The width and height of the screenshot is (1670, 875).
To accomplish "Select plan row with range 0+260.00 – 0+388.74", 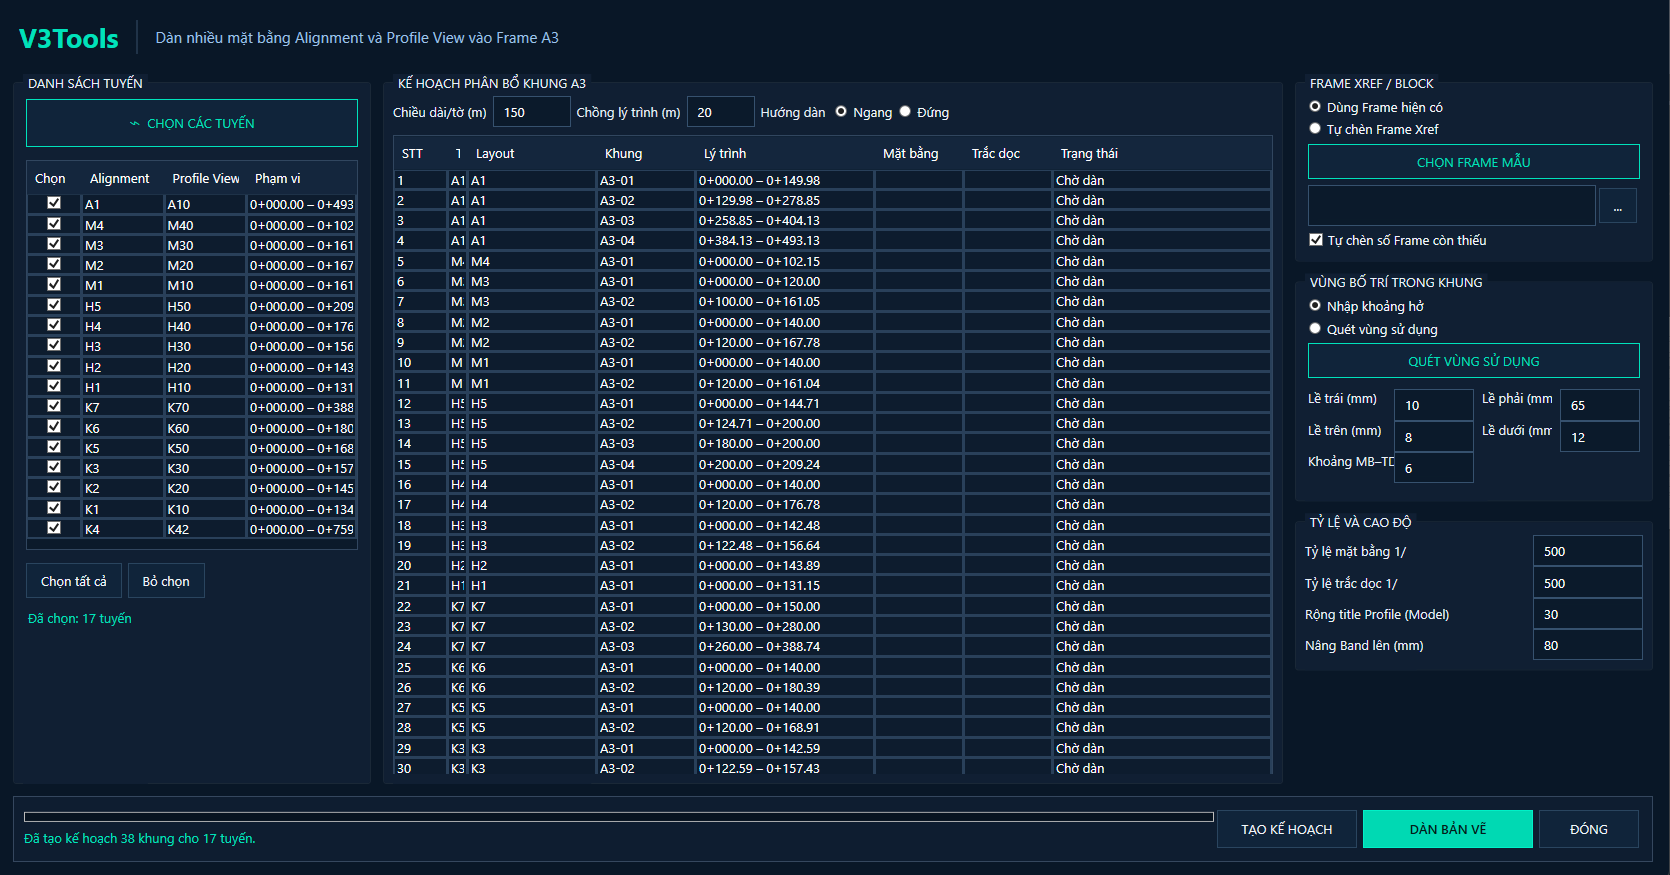I will tap(832, 646).
